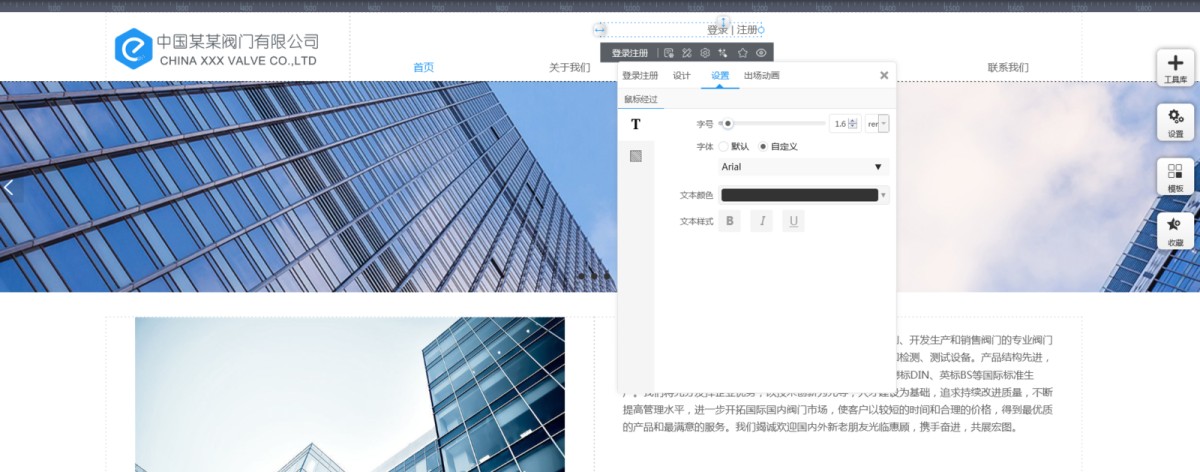The height and width of the screenshot is (472, 1200).
Task: Expand the 文本颜色 color dropdown arrow
Action: click(x=884, y=195)
